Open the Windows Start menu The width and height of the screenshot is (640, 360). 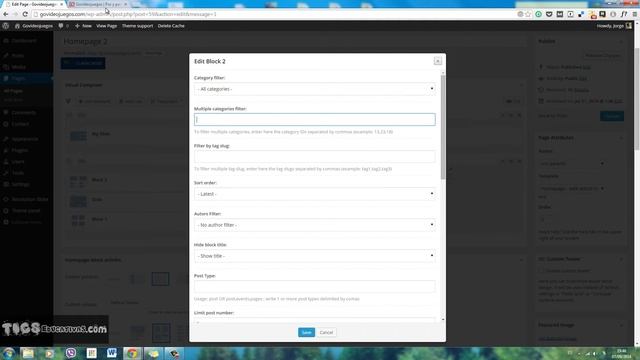(9, 353)
